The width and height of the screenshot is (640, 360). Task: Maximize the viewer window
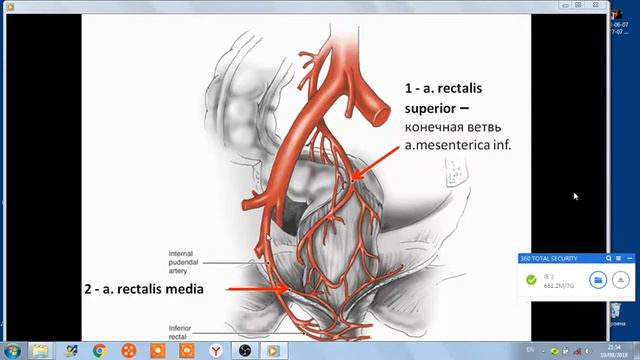click(578, 5)
